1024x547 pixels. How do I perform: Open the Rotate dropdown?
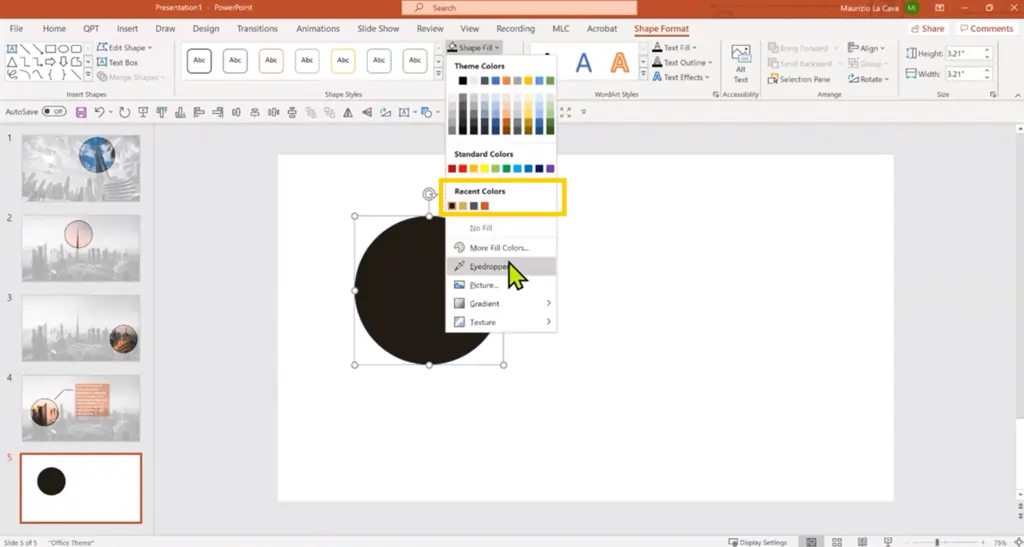[x=869, y=79]
